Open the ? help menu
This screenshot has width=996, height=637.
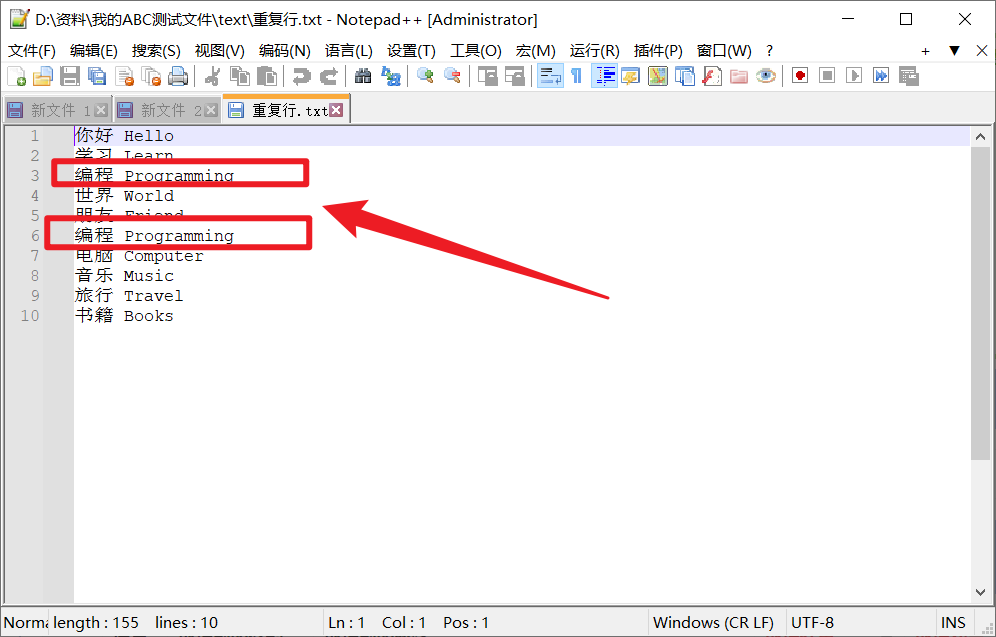click(x=770, y=51)
